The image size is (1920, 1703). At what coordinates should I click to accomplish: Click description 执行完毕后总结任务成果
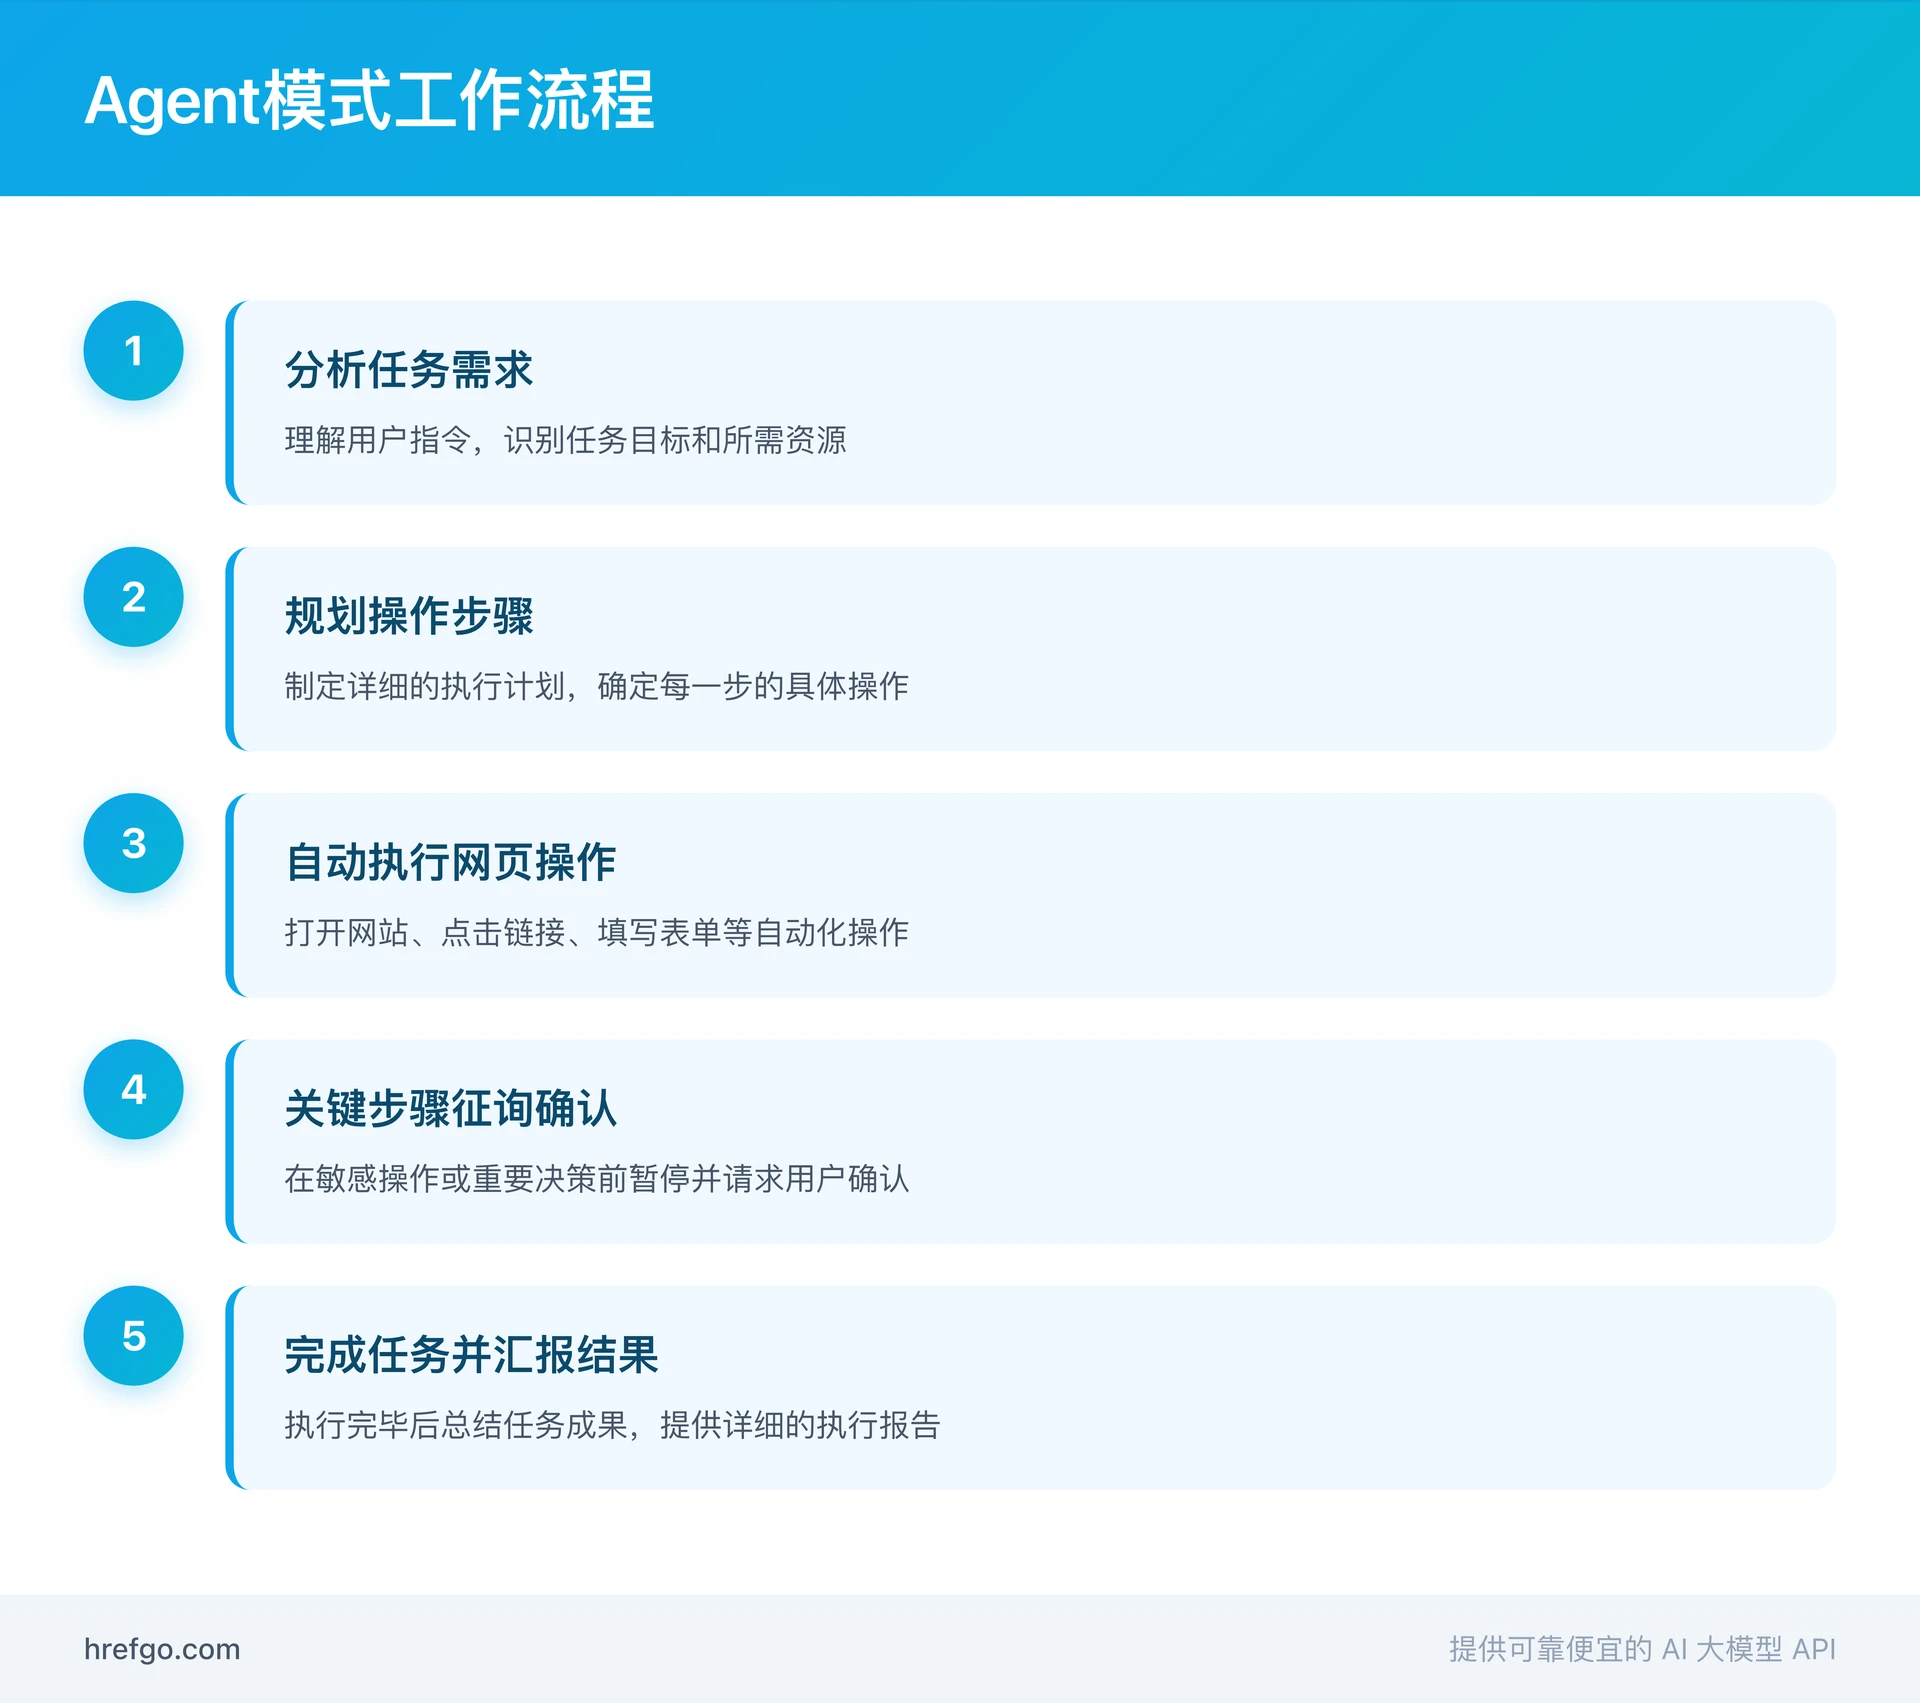612,1425
